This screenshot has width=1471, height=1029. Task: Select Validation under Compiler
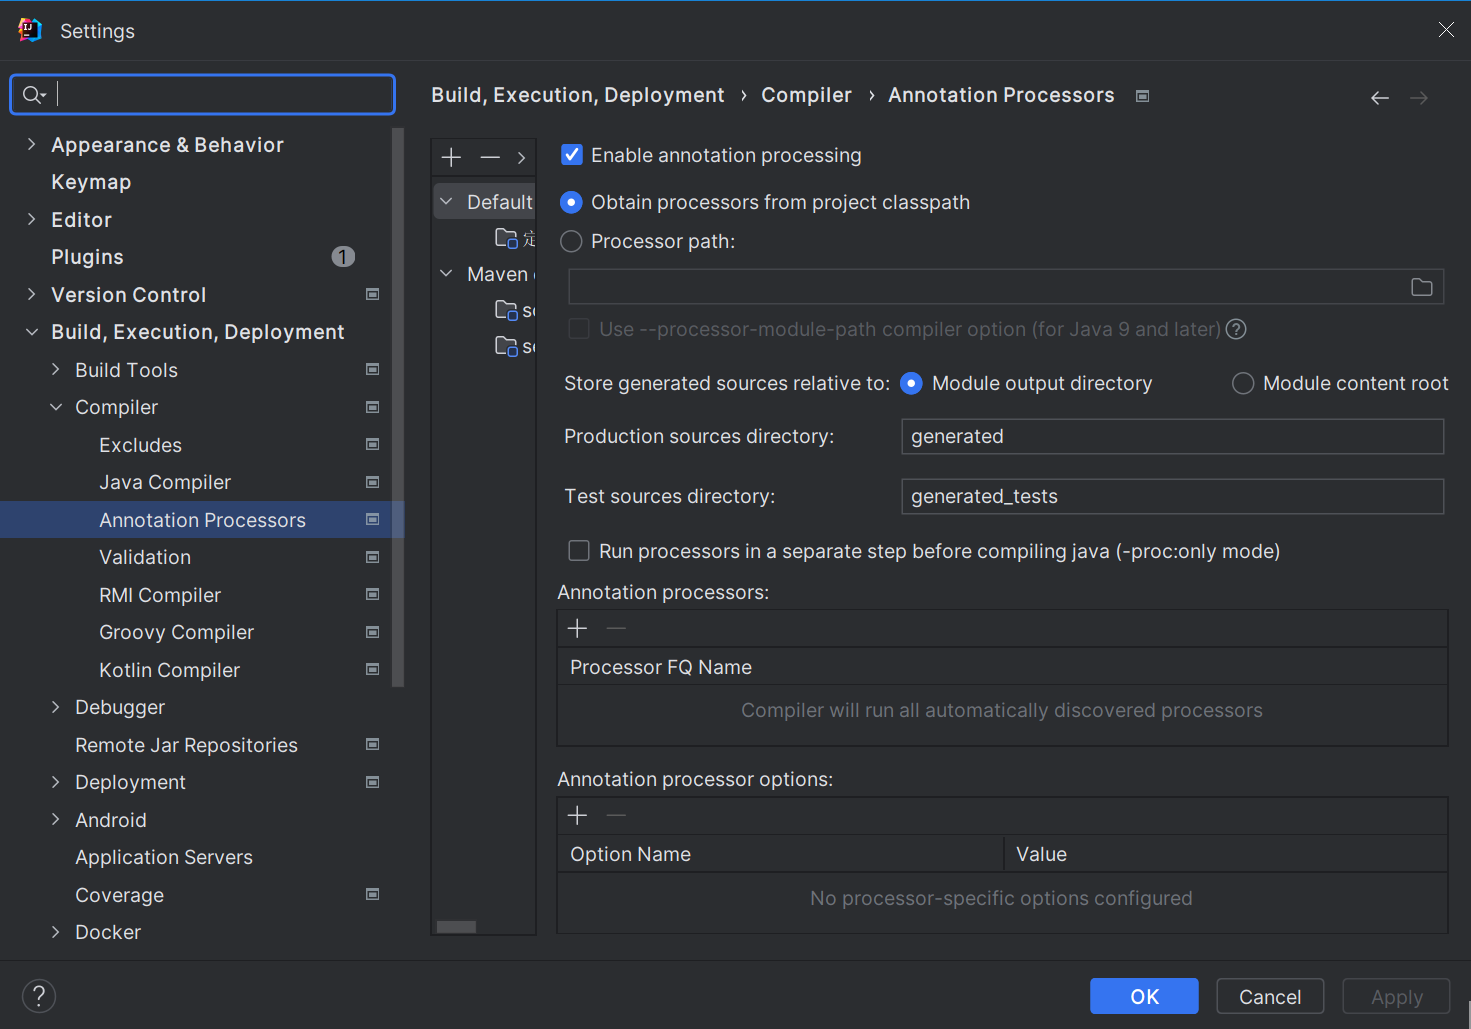pyautogui.click(x=145, y=557)
